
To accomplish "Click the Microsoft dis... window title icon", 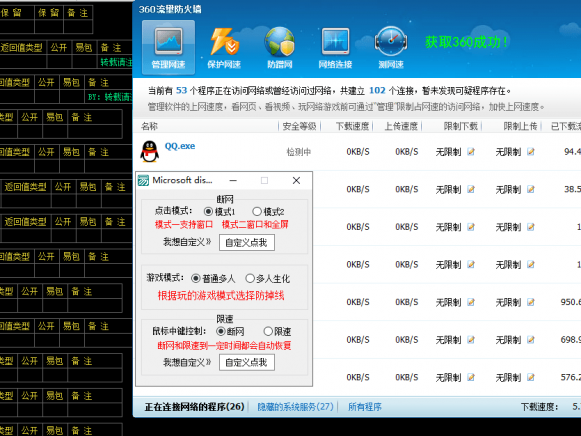I will (143, 180).
